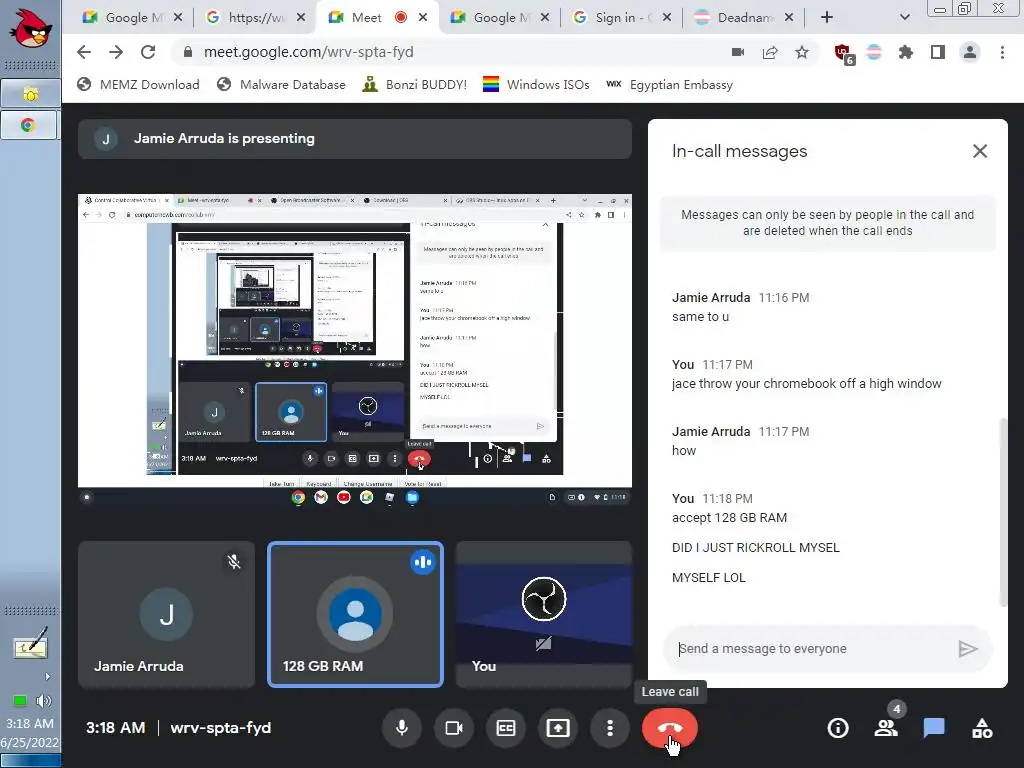This screenshot has width=1024, height=768.
Task: Click the share page icon in address bar
Action: (x=770, y=52)
